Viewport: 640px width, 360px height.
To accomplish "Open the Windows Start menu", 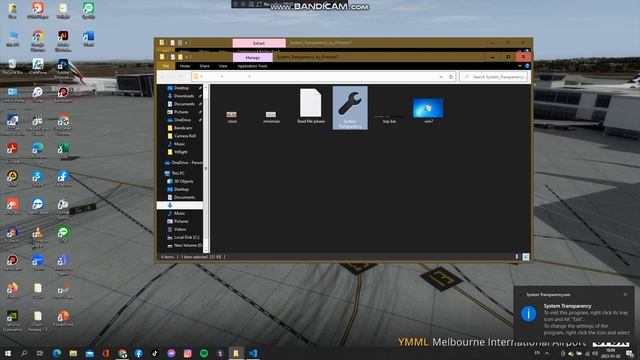I will [x=7, y=353].
